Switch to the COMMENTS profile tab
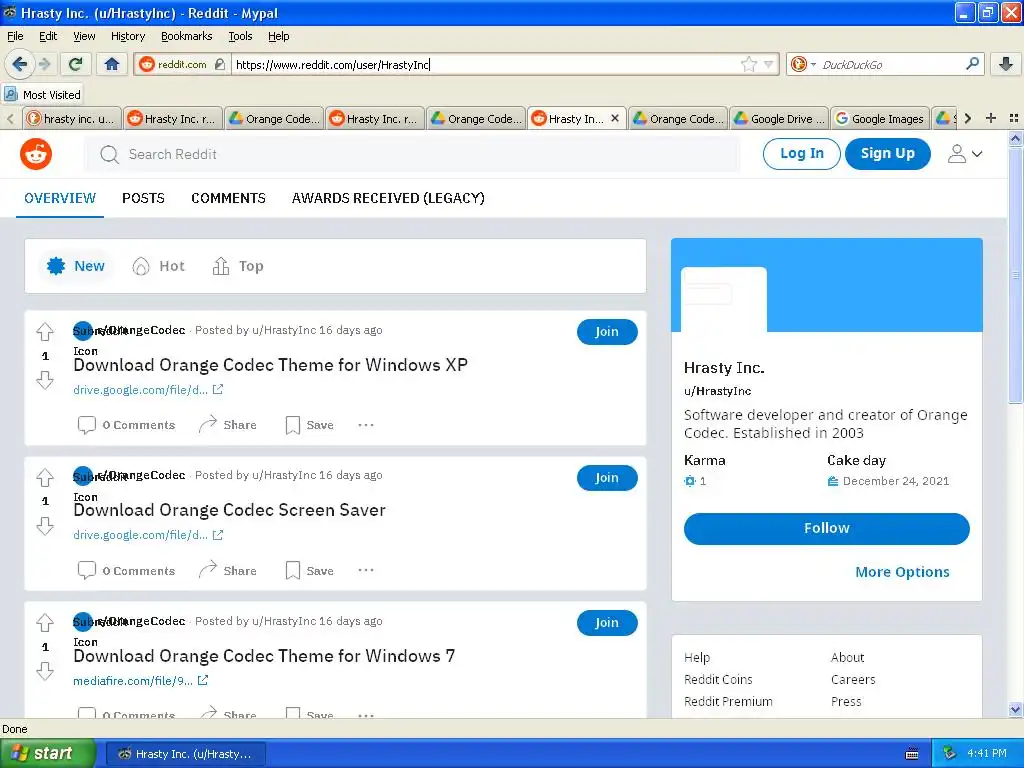 228,198
